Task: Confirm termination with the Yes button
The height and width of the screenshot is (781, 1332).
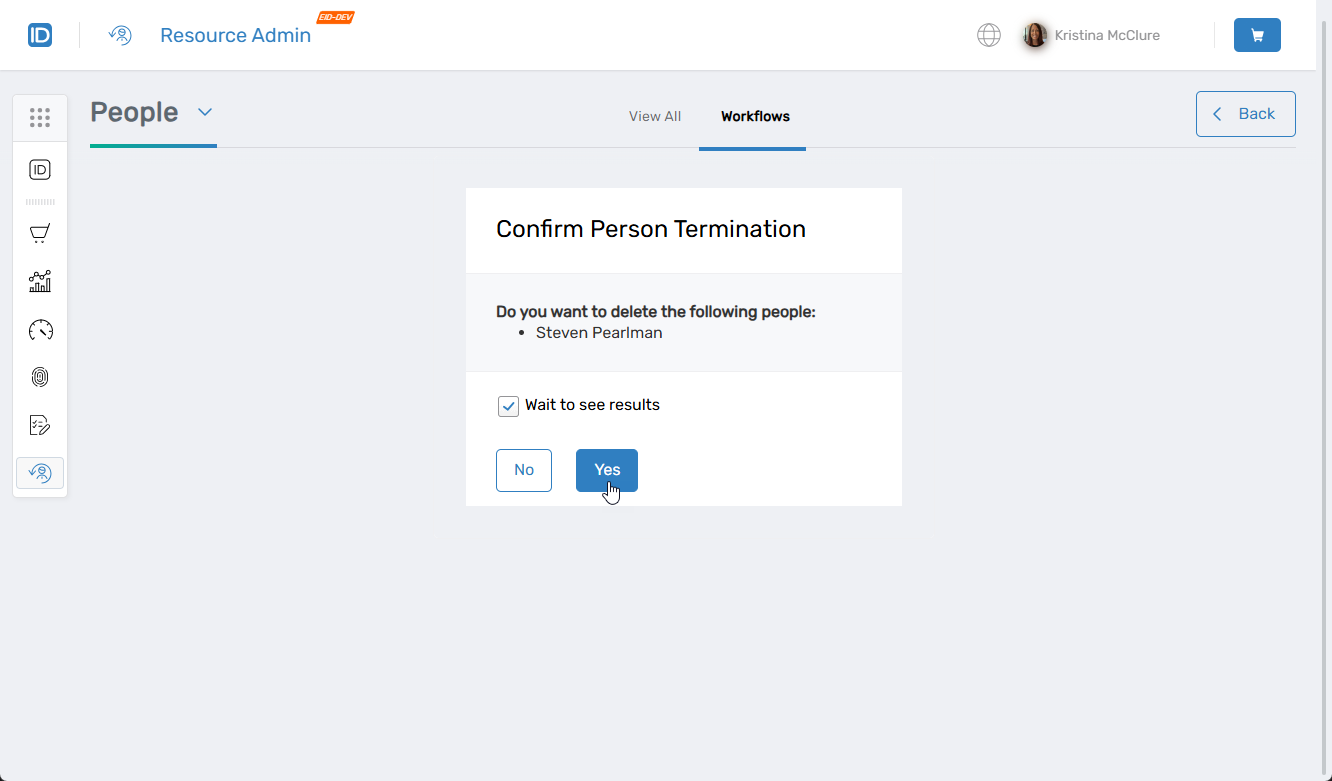Action: (606, 470)
